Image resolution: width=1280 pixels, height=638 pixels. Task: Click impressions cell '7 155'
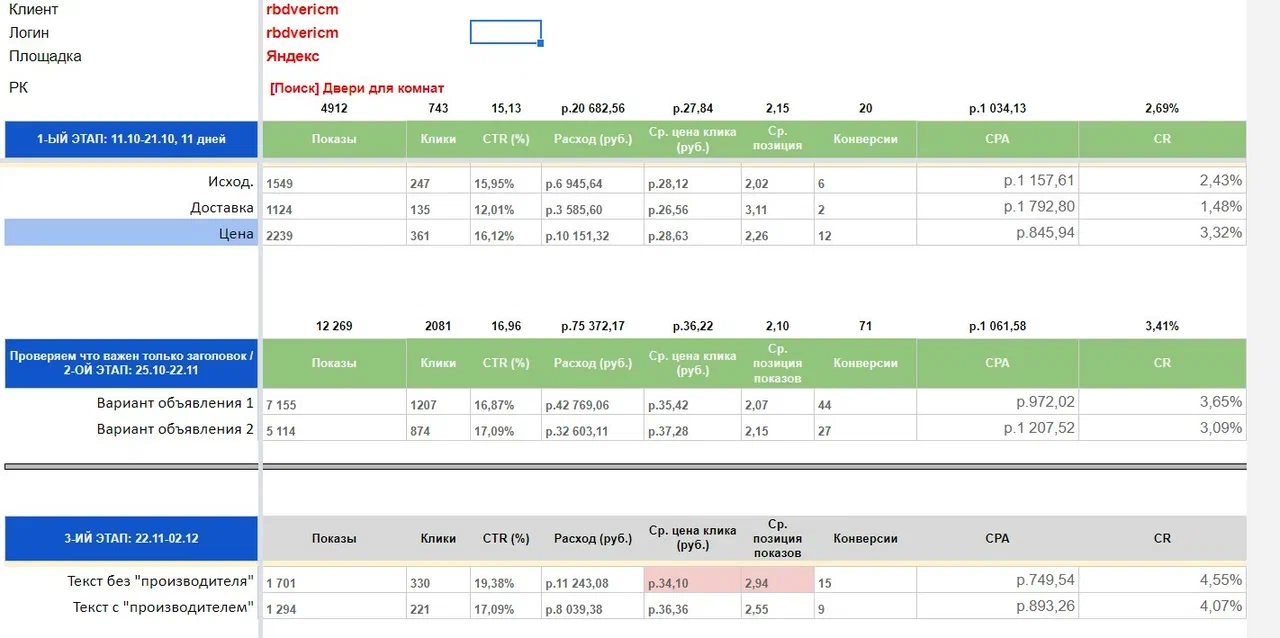click(334, 404)
